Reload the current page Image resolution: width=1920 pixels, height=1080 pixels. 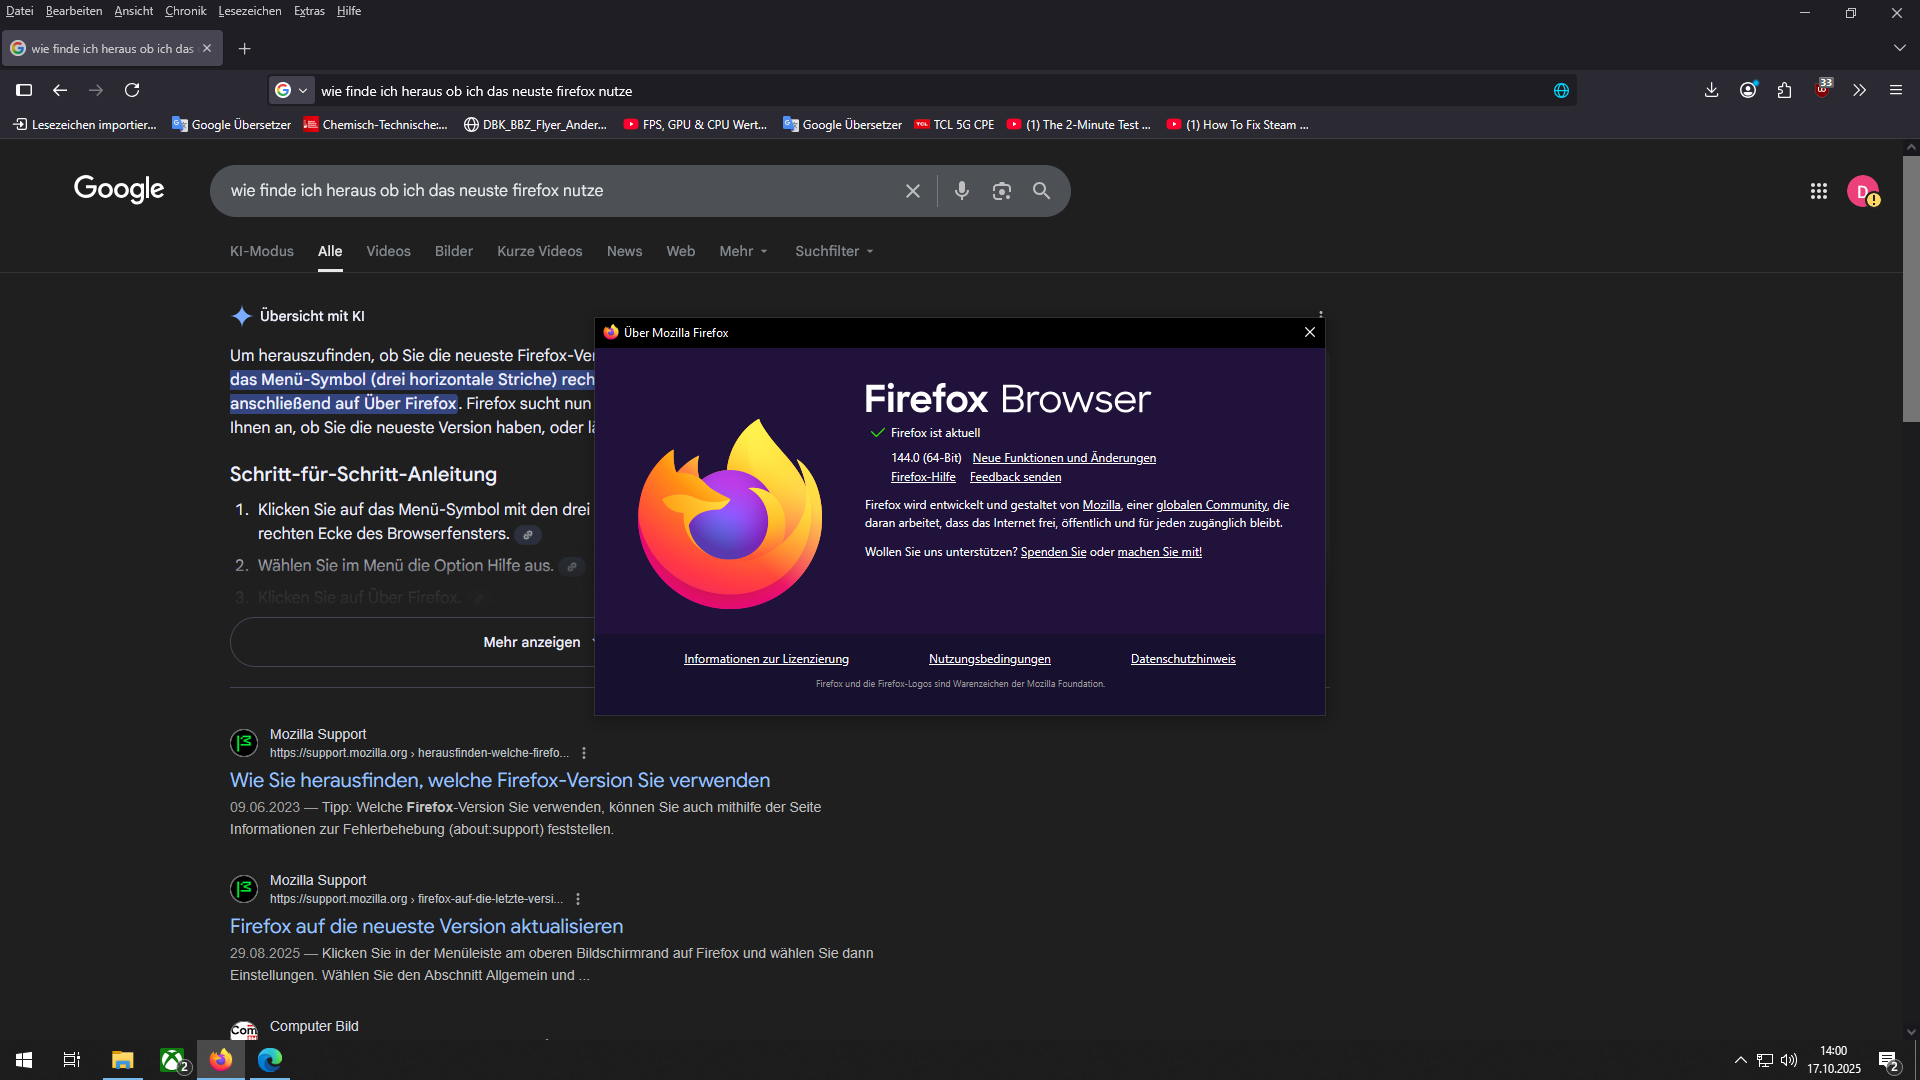(132, 90)
